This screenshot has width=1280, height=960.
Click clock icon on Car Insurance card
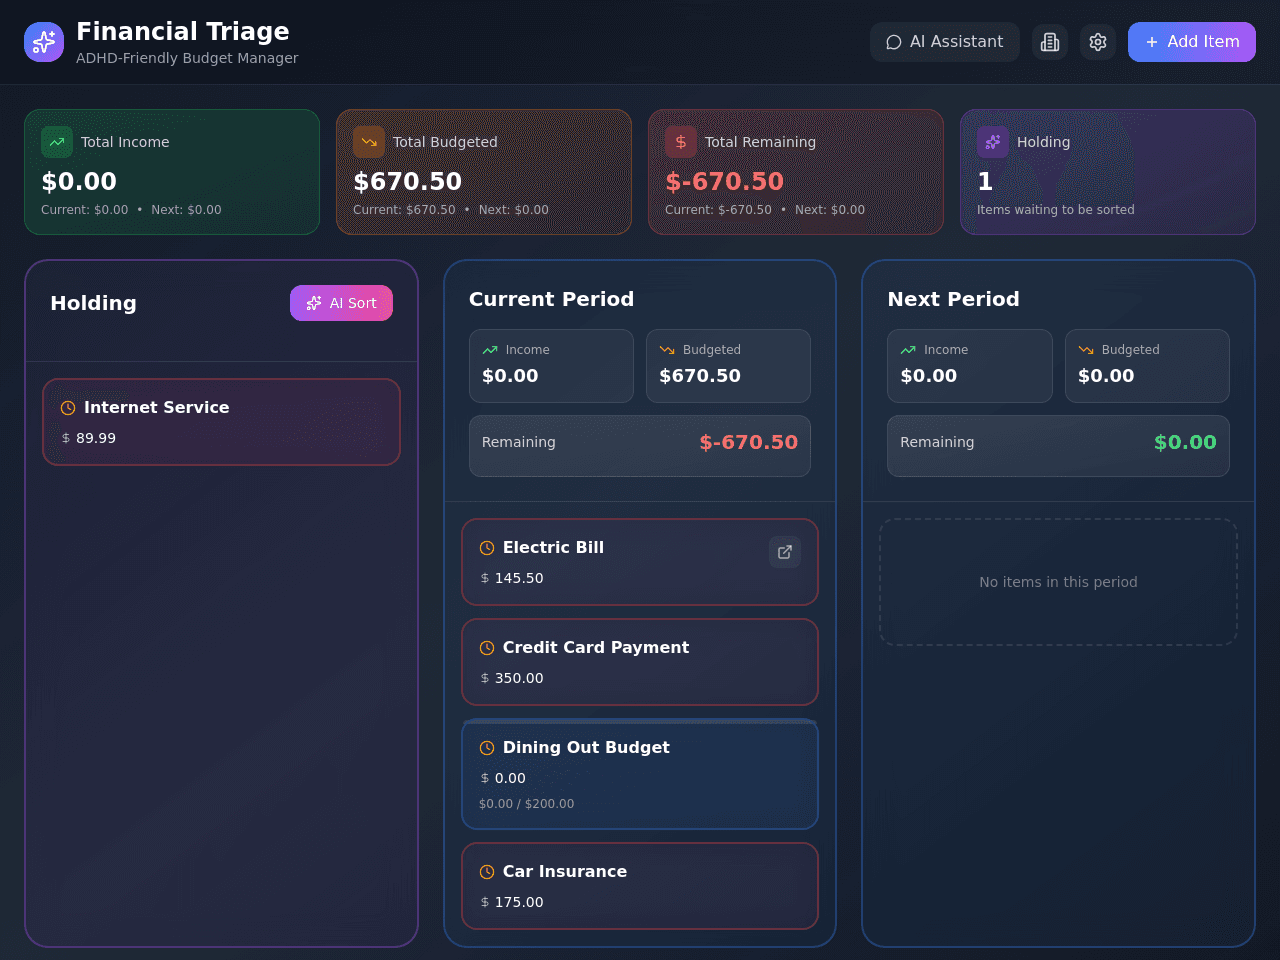point(487,872)
